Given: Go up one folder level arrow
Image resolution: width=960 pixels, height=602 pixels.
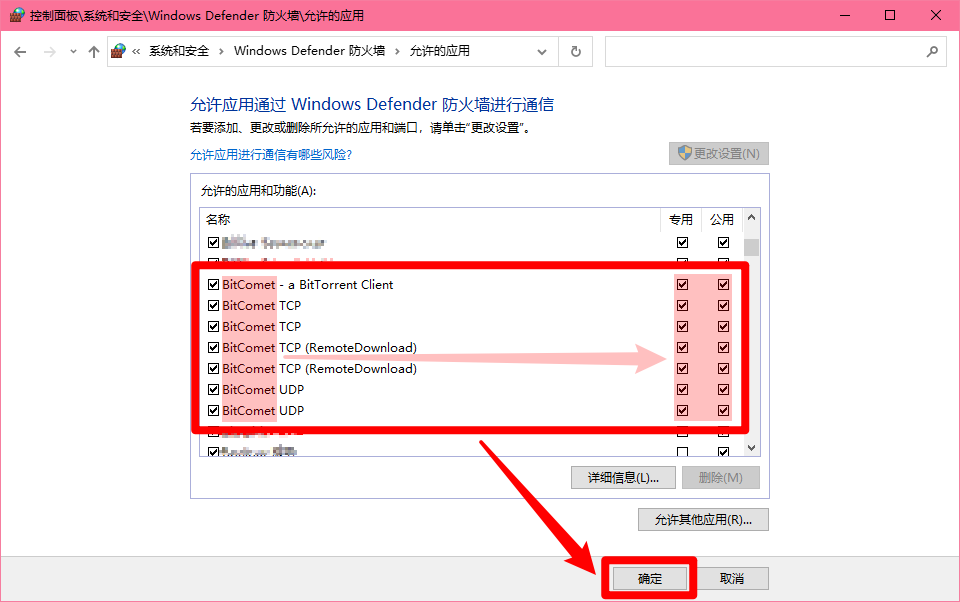Looking at the screenshot, I should click(x=94, y=52).
